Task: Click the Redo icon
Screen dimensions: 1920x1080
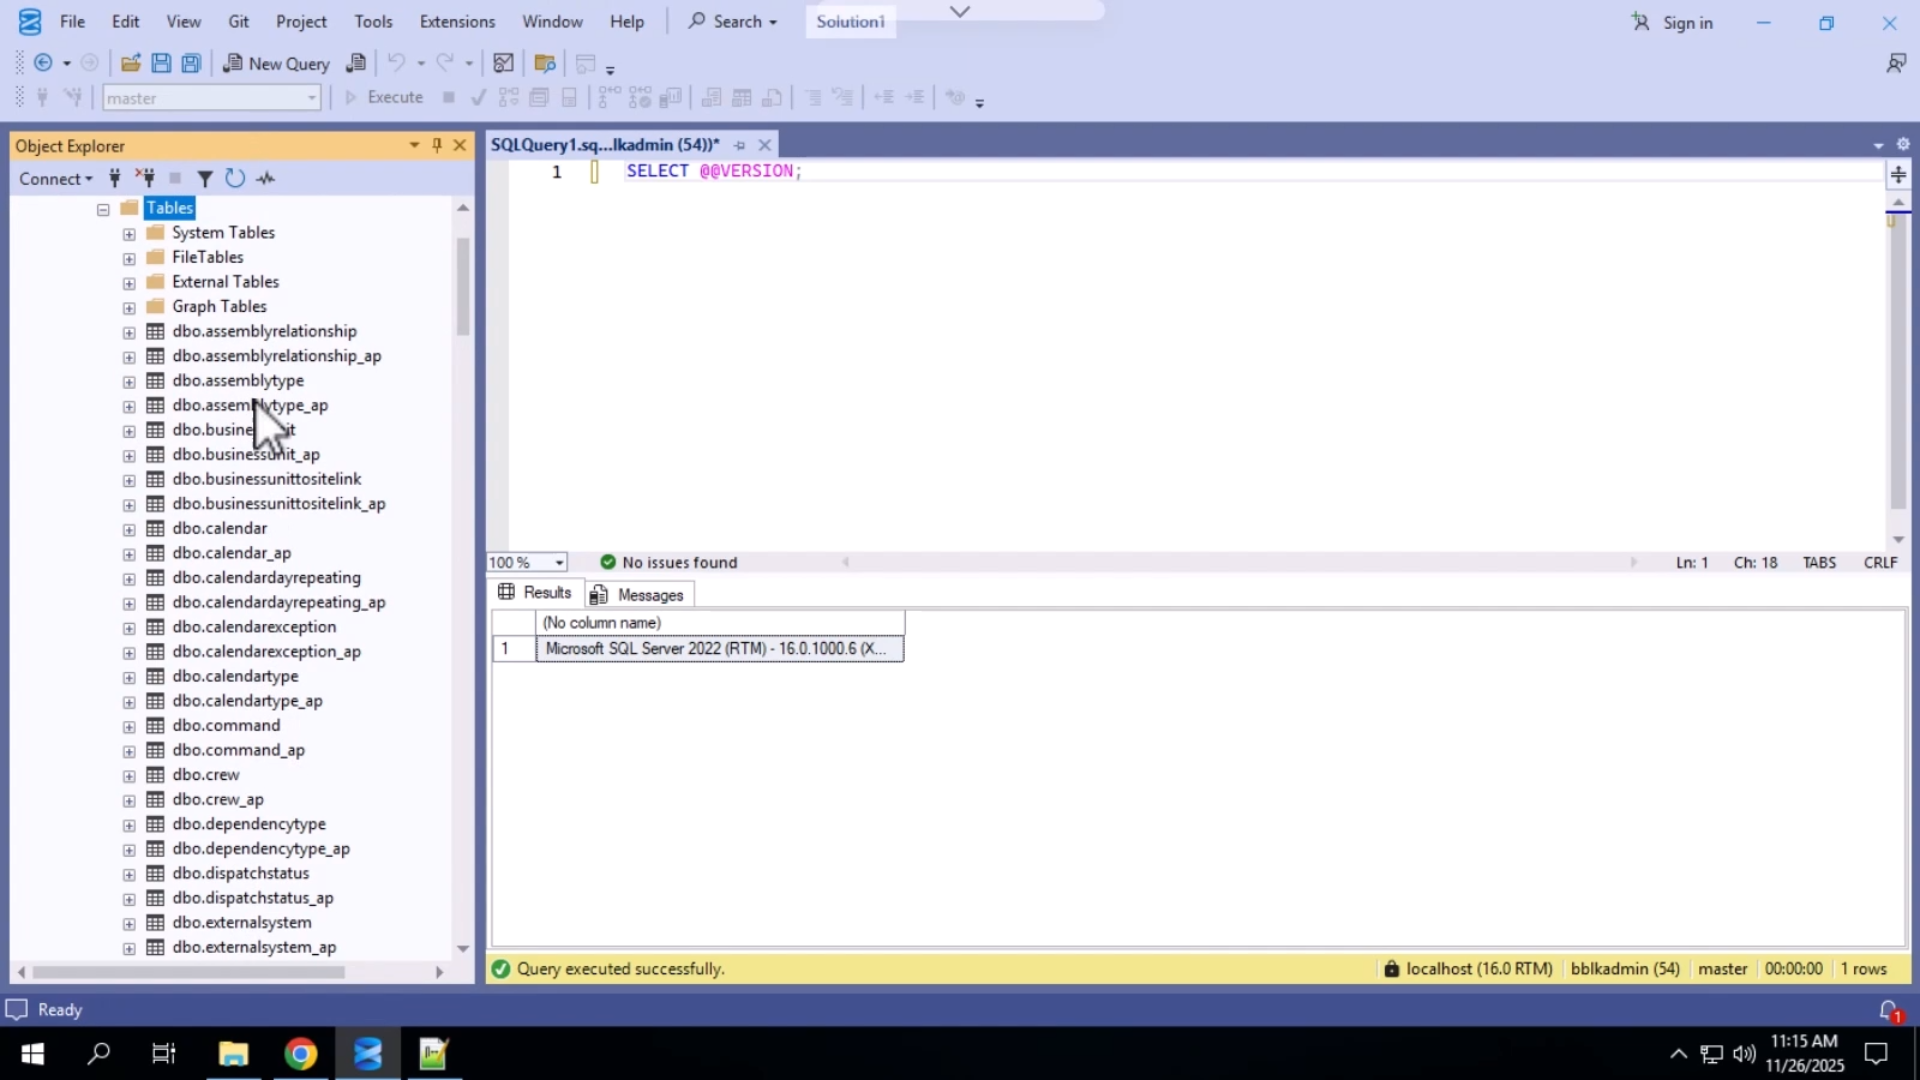Action: point(445,63)
